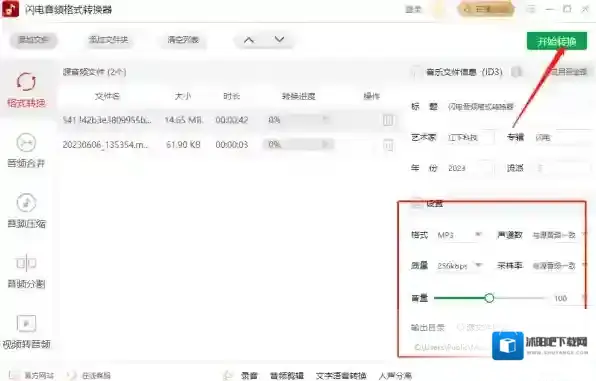
Task: Play 20230606_135354 file from its progress bar arrow
Action: [325, 144]
